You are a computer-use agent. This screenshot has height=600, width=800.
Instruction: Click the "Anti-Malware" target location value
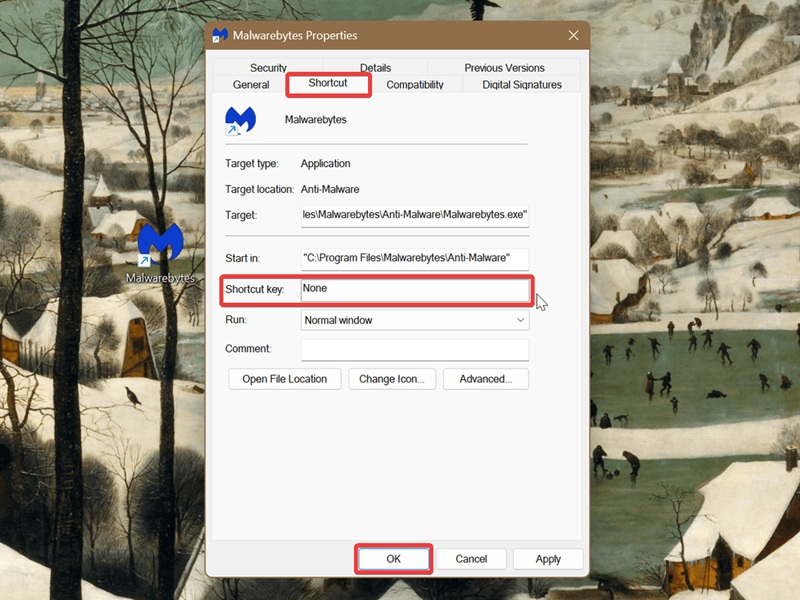click(x=330, y=189)
